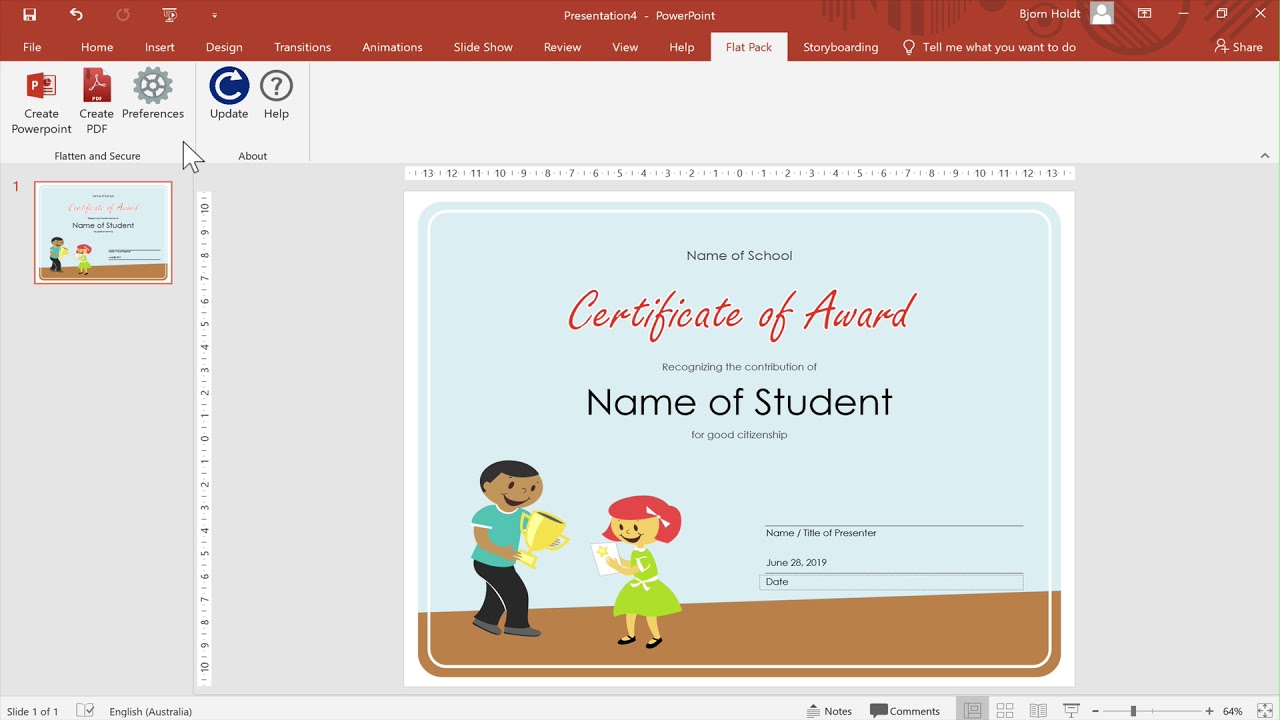Zoom in using plus button
Image resolution: width=1280 pixels, height=720 pixels.
1209,711
